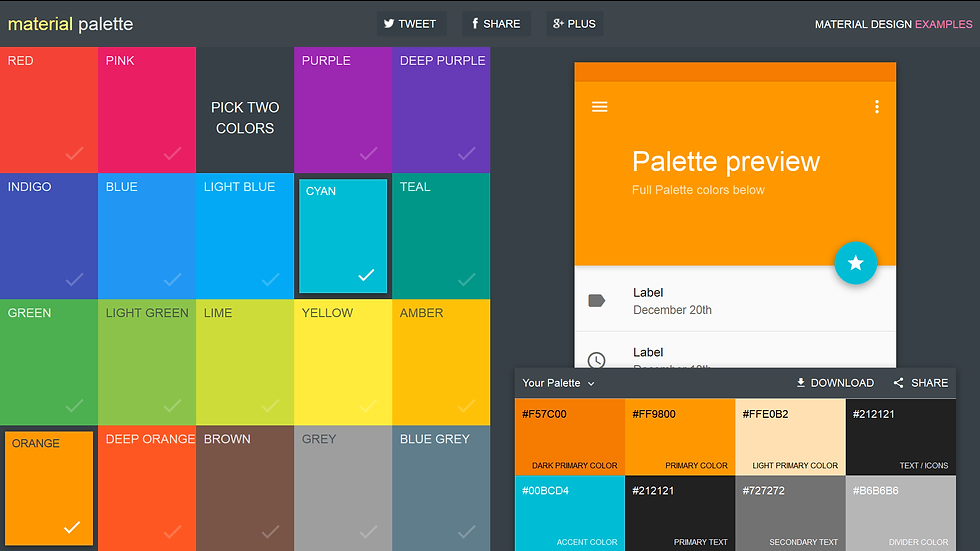Click the Palette preview heading
The height and width of the screenshot is (551, 980).
726,162
